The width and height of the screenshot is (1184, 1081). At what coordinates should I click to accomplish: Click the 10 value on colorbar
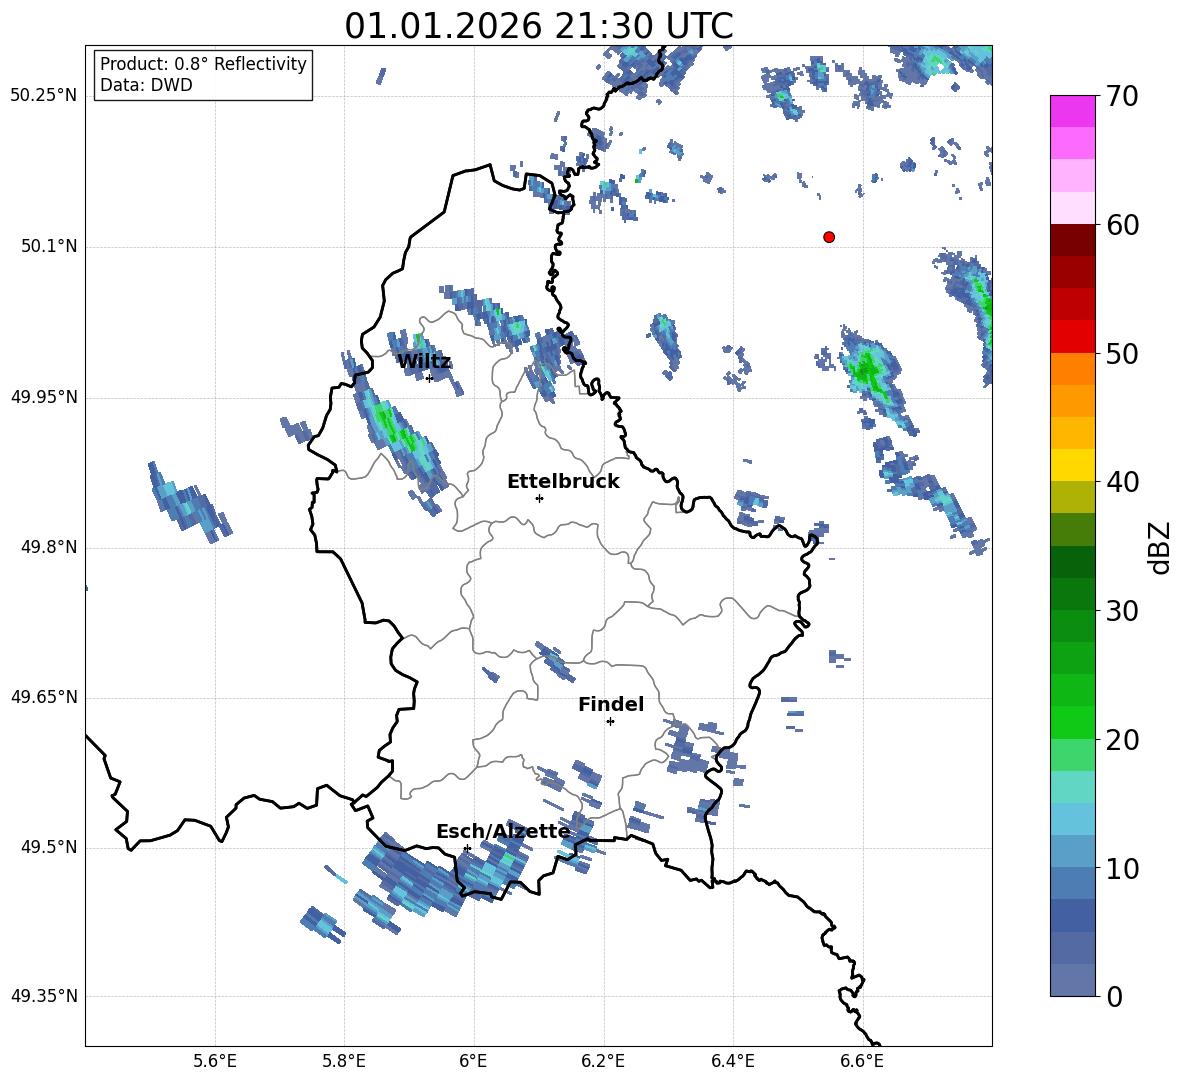coord(1121,869)
